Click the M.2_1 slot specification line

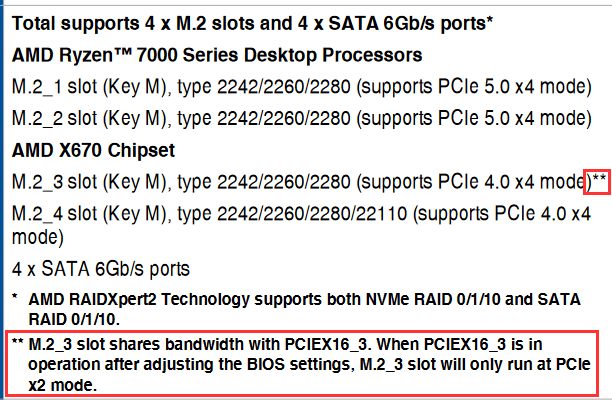[300, 88]
